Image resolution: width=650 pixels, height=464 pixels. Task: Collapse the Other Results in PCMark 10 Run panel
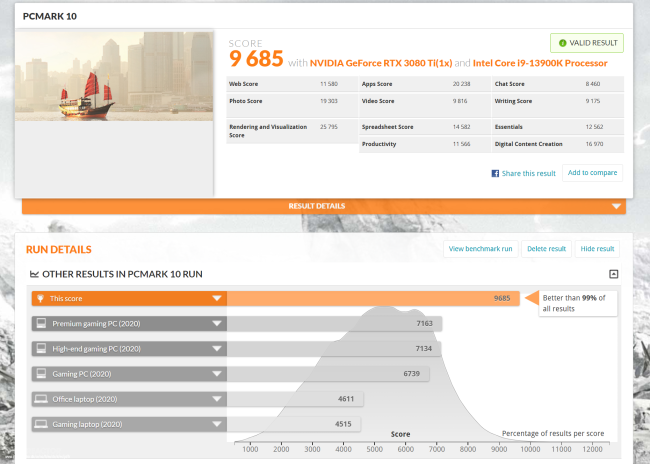[x=614, y=274]
